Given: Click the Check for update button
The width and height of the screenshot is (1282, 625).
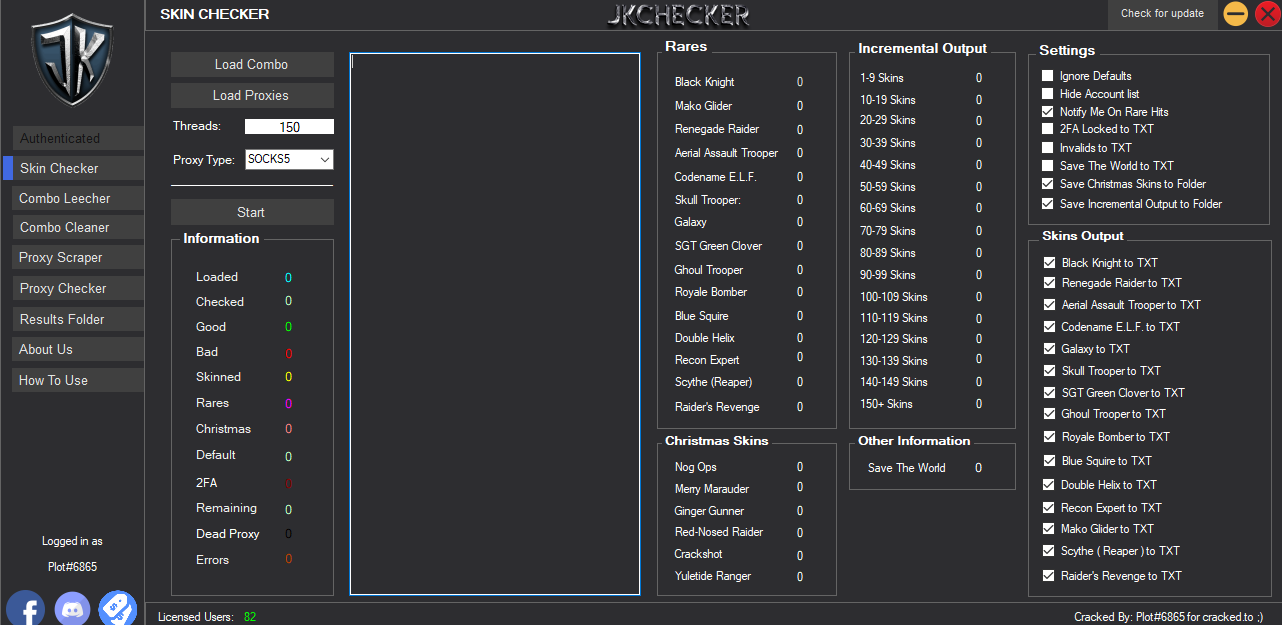Looking at the screenshot, I should (1162, 14).
